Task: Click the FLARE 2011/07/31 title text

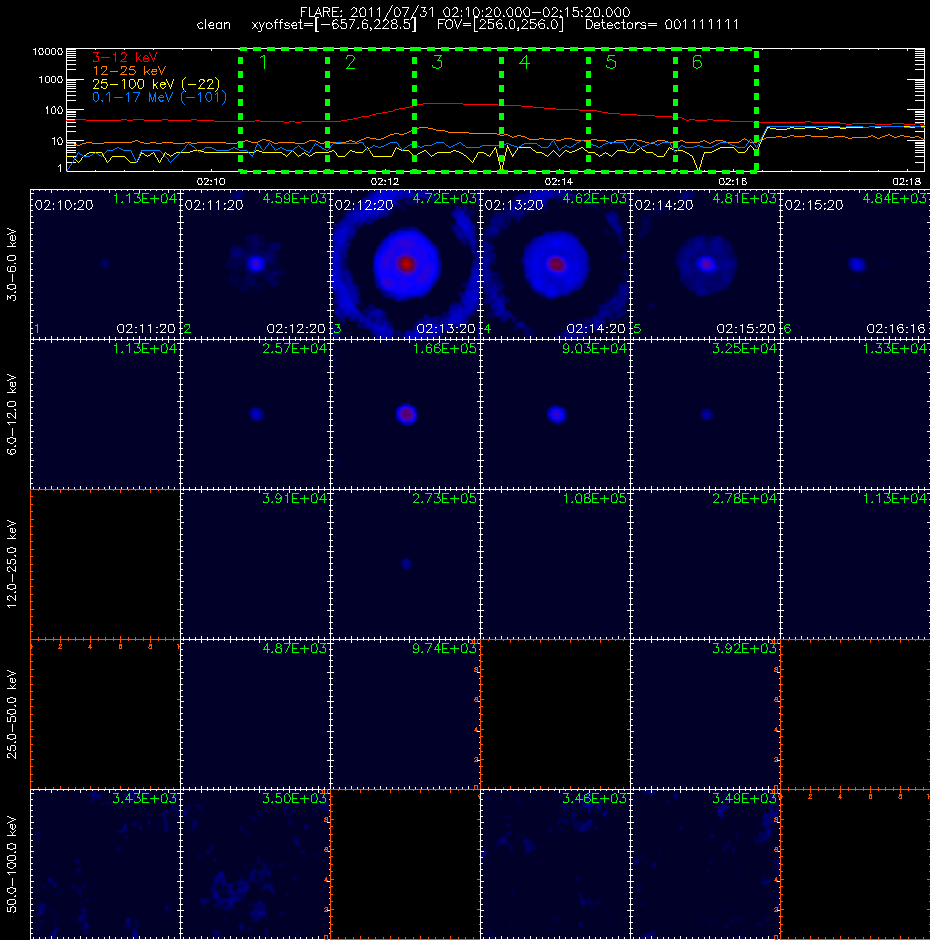Action: pyautogui.click(x=465, y=12)
